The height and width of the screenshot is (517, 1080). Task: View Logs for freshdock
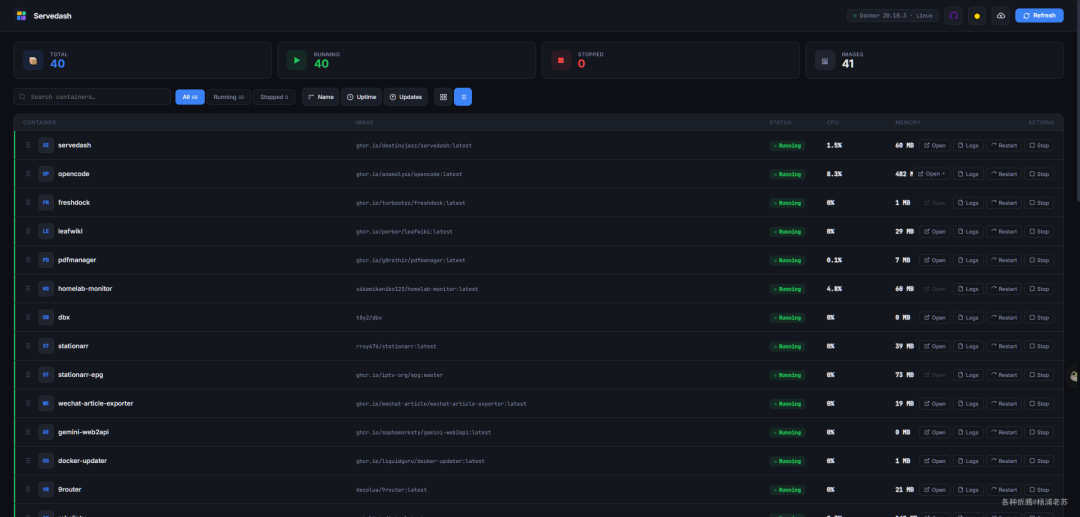click(968, 203)
